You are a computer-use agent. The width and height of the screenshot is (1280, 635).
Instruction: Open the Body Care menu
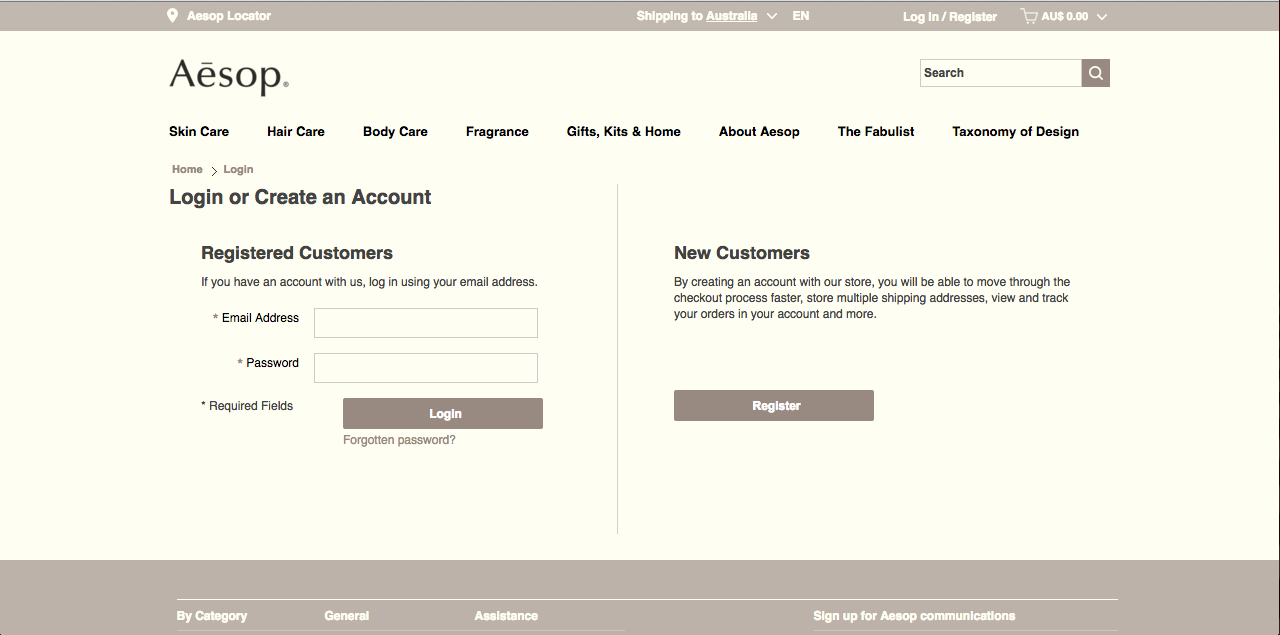point(395,131)
